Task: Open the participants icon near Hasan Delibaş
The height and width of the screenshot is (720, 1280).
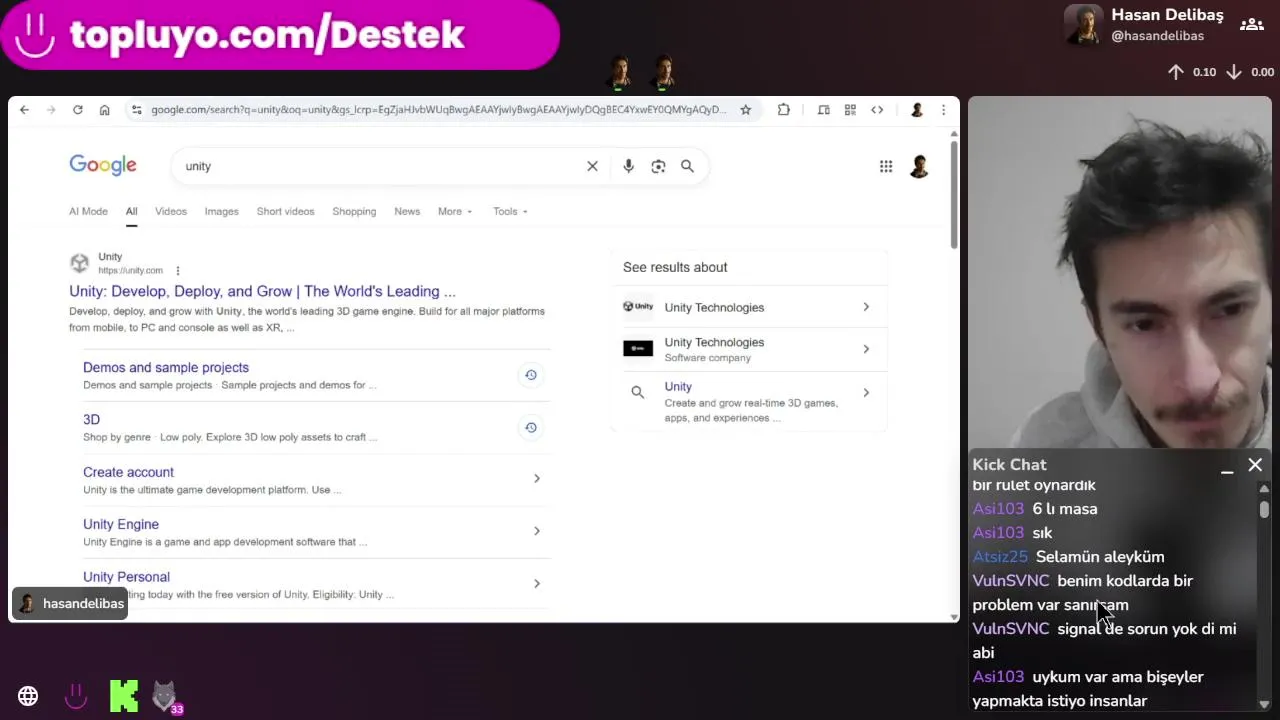Action: (x=1251, y=25)
